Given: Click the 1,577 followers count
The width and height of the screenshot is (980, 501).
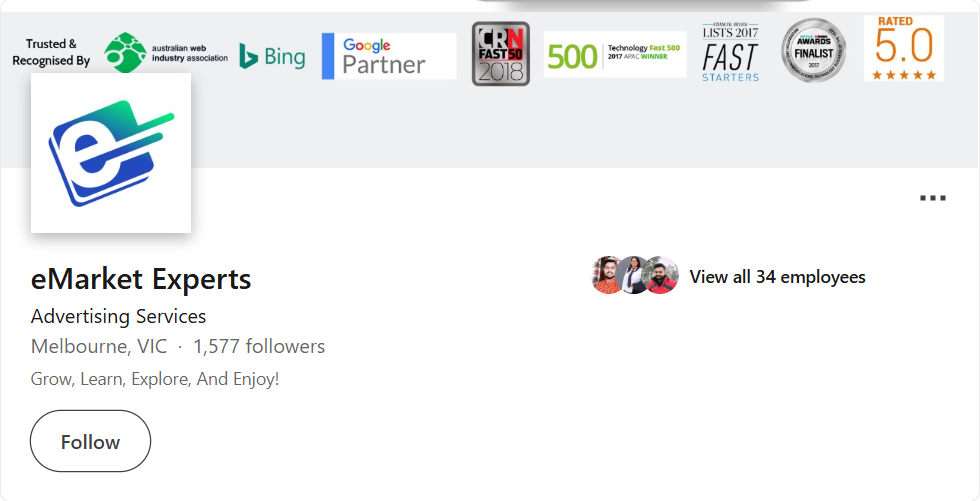Looking at the screenshot, I should pyautogui.click(x=259, y=347).
